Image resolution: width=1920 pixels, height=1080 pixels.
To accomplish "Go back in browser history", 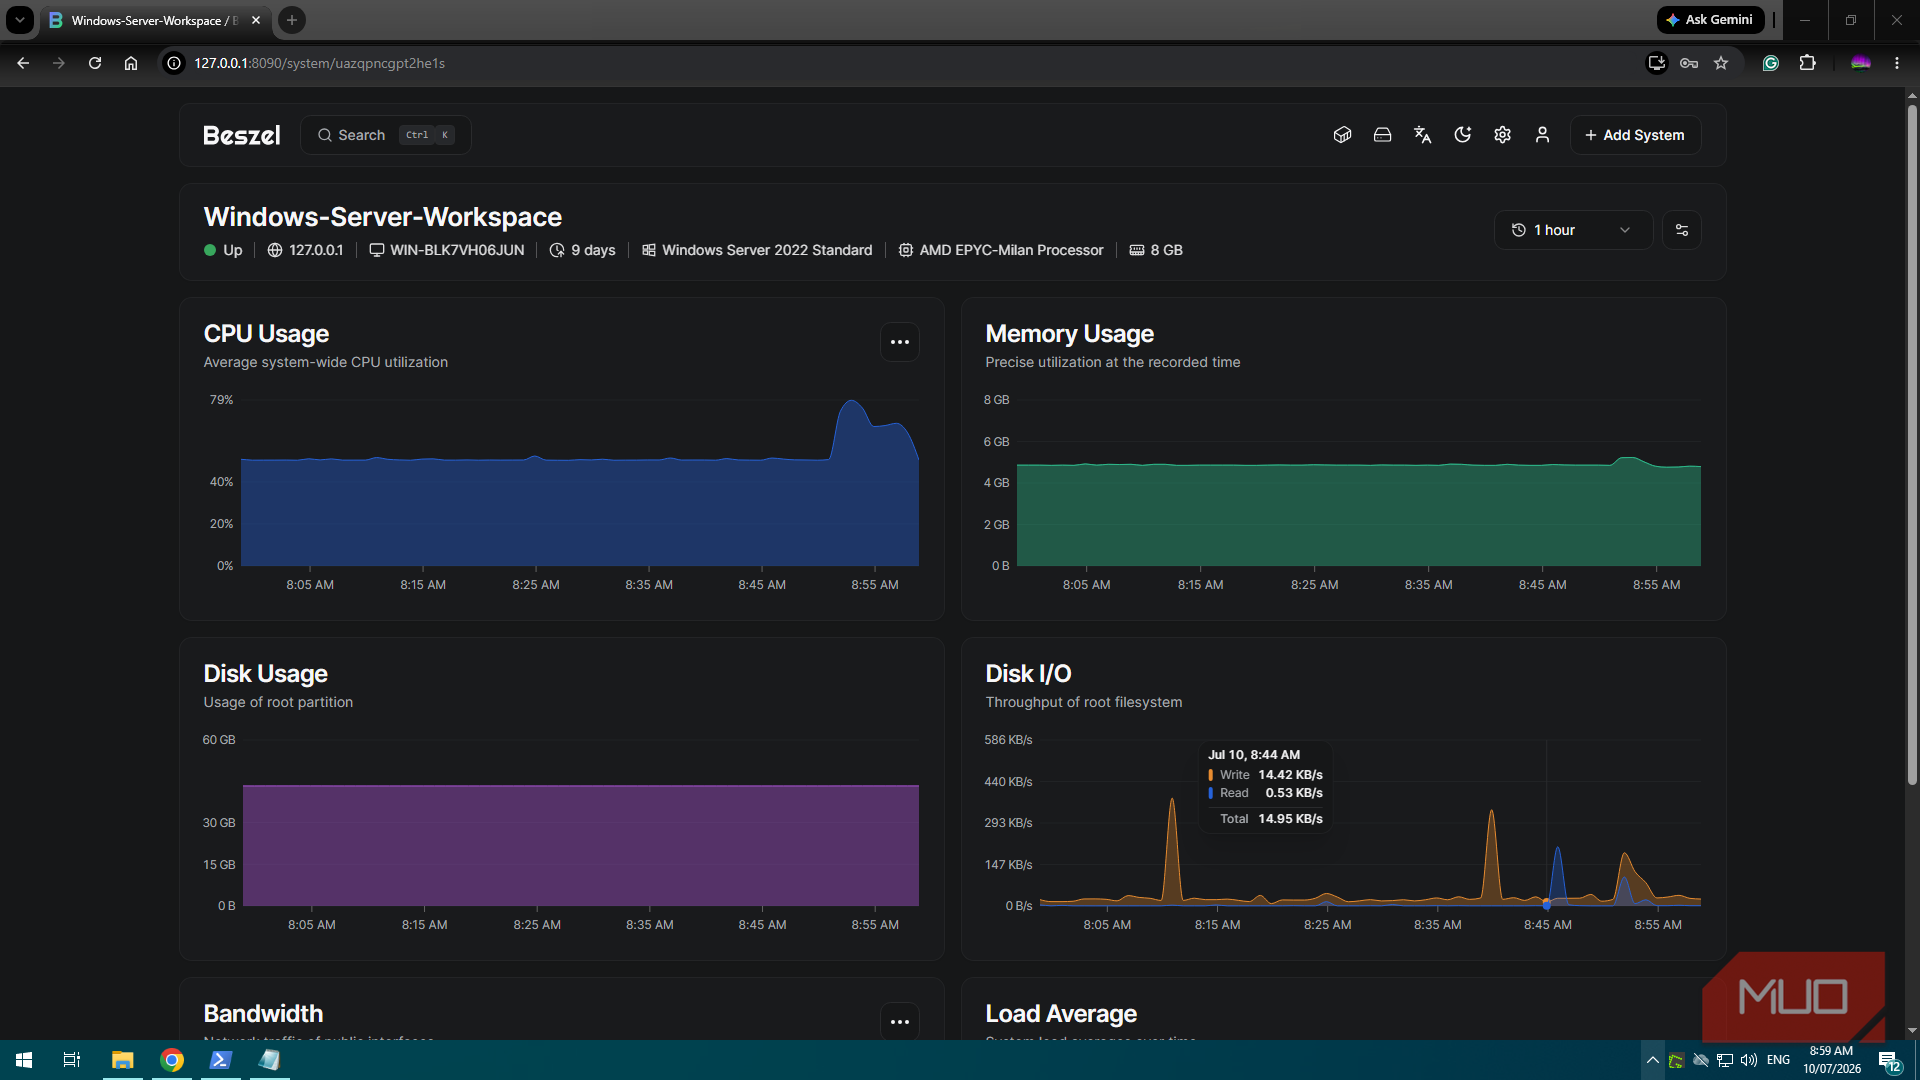I will coord(23,63).
